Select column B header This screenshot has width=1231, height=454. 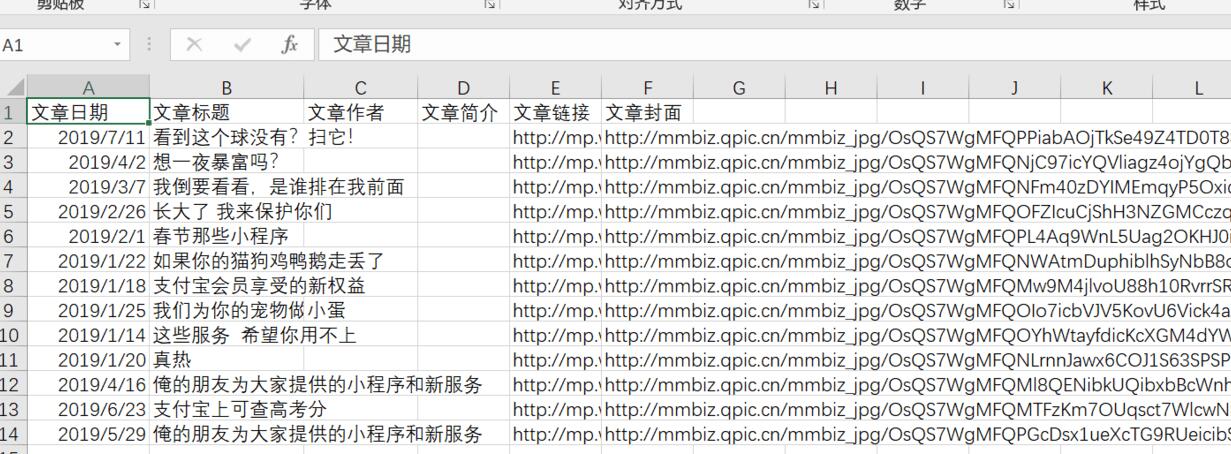pyautogui.click(x=227, y=88)
